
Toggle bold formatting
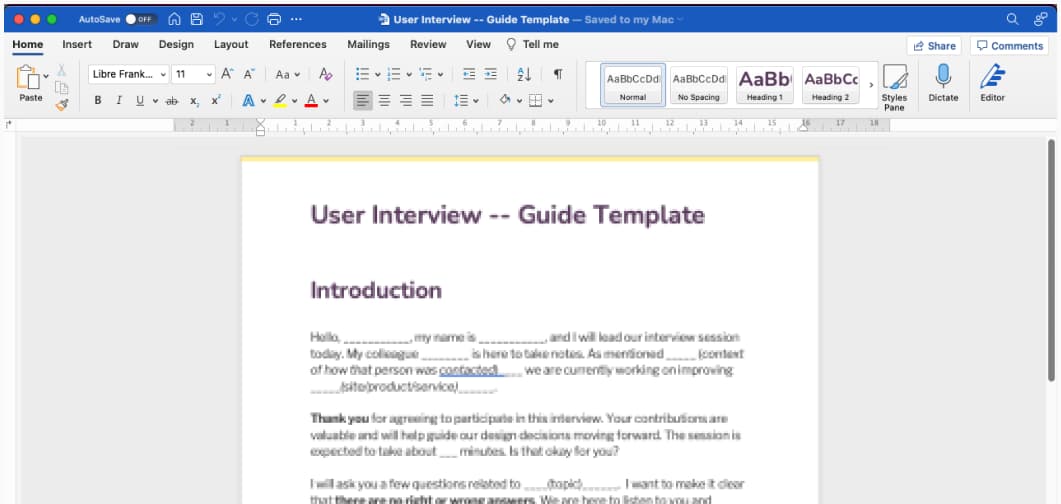point(98,100)
